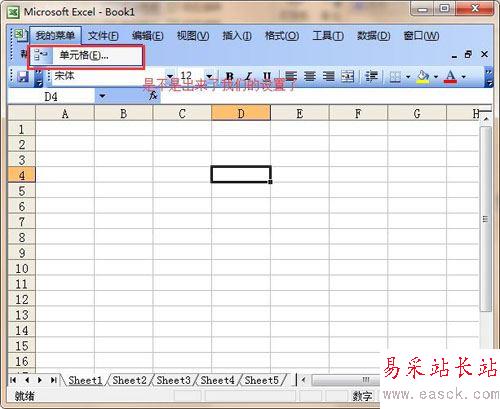The image size is (500, 409).
Task: Click vertical scrollbar up arrow
Action: coord(486,119)
